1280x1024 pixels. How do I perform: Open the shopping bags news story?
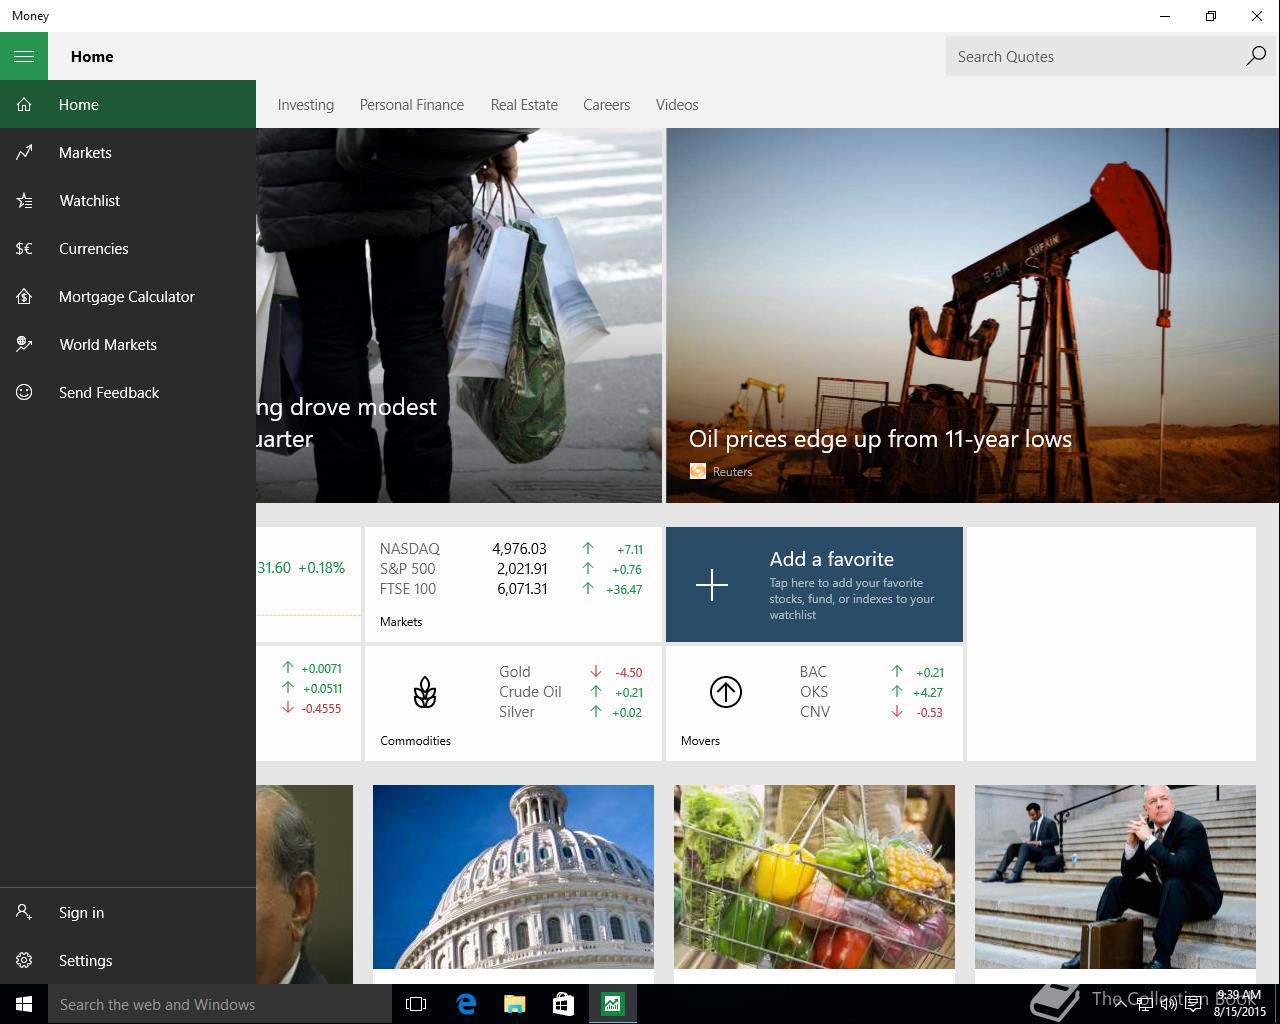pos(459,315)
